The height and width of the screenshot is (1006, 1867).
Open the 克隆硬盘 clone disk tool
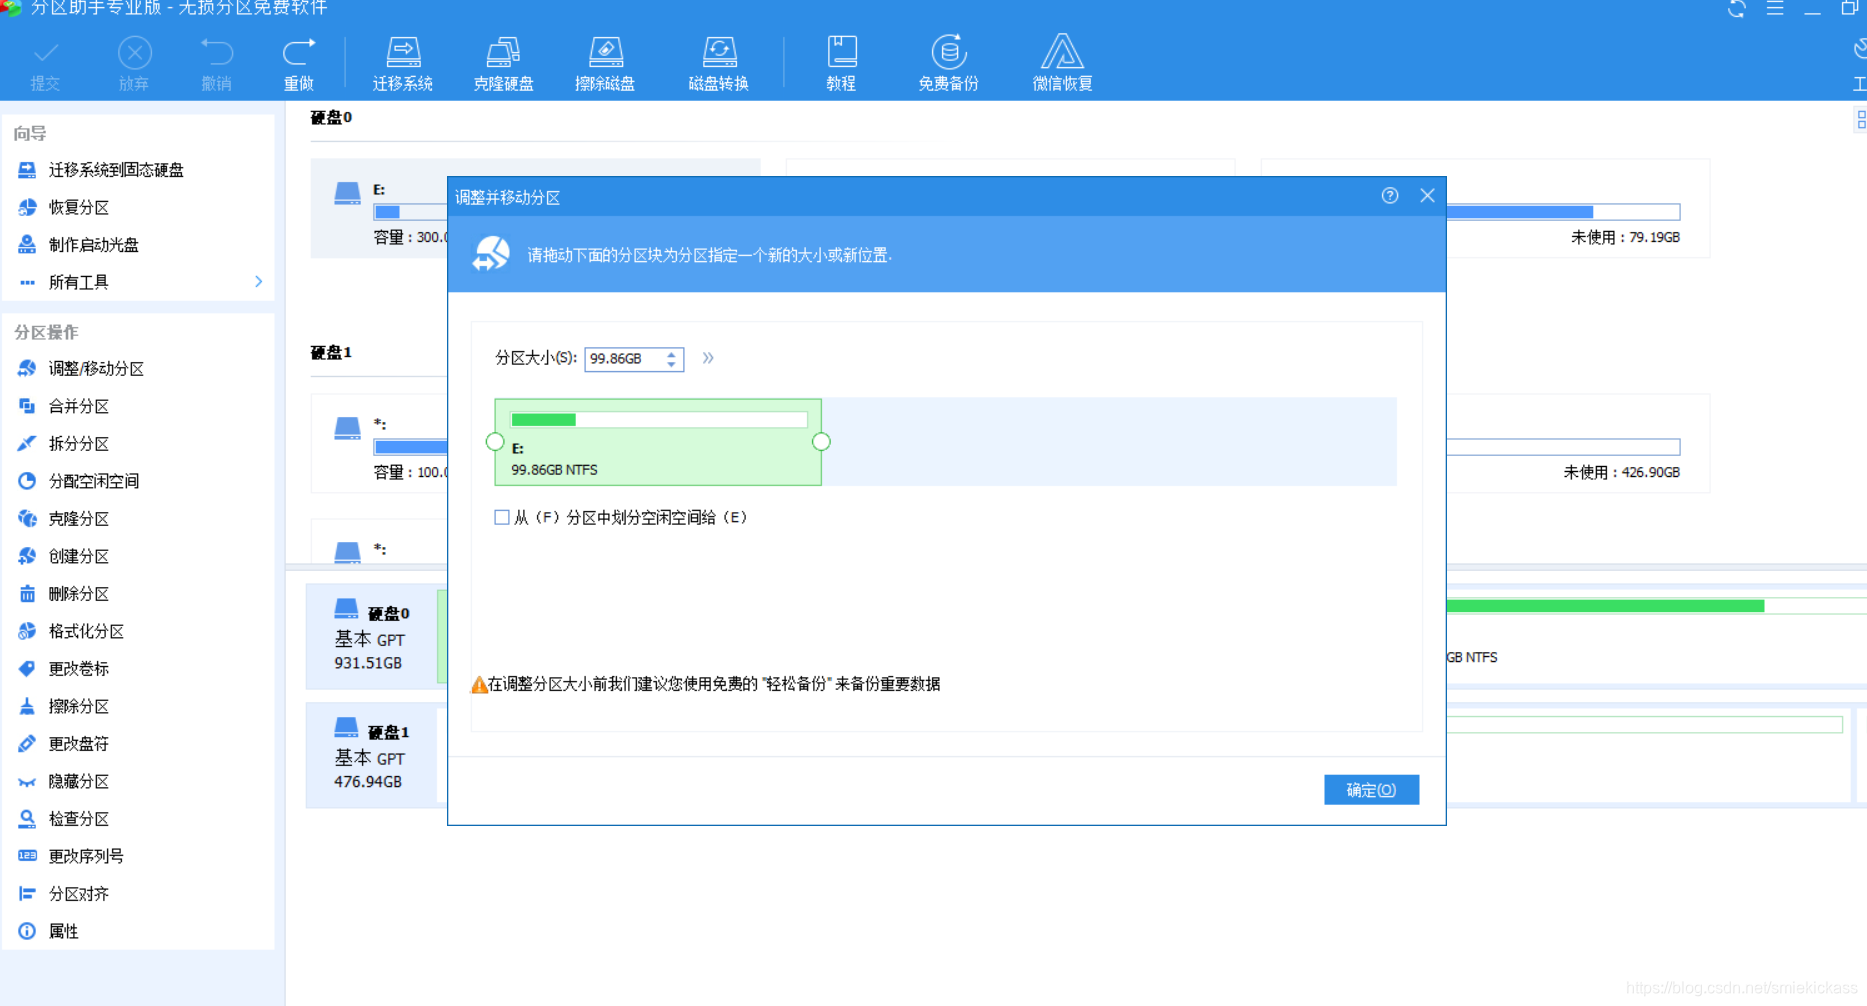[x=504, y=64]
